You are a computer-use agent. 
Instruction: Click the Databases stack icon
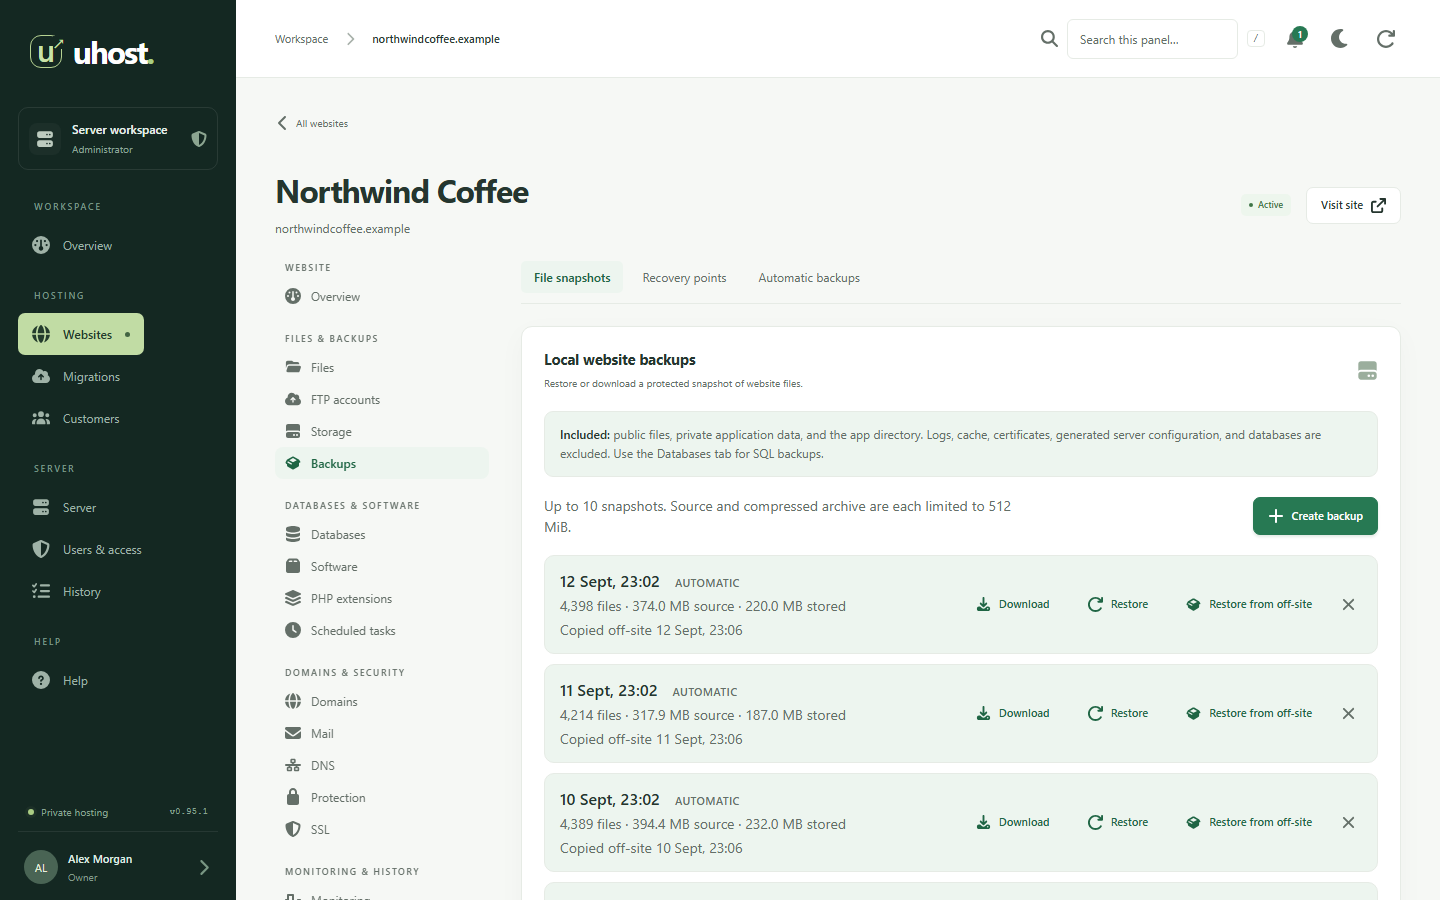tap(293, 535)
